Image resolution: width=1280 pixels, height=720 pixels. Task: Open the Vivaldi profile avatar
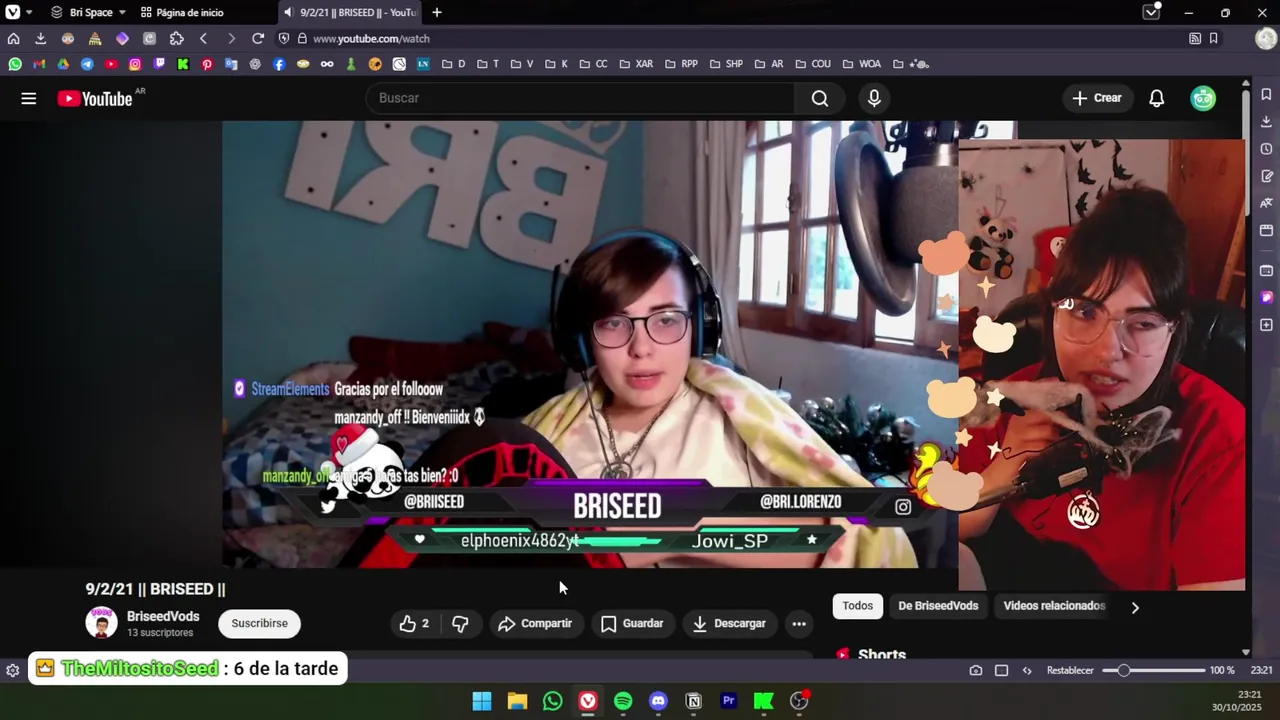tap(1265, 38)
